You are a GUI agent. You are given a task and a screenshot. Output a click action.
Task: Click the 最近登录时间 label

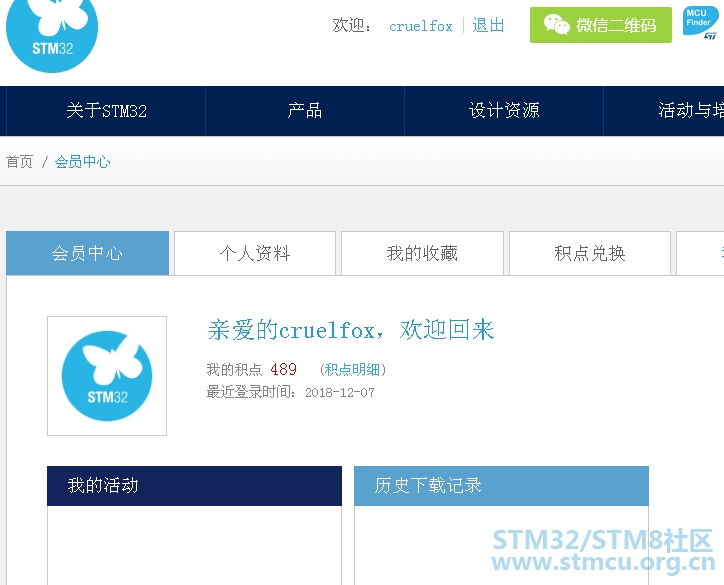(x=251, y=392)
